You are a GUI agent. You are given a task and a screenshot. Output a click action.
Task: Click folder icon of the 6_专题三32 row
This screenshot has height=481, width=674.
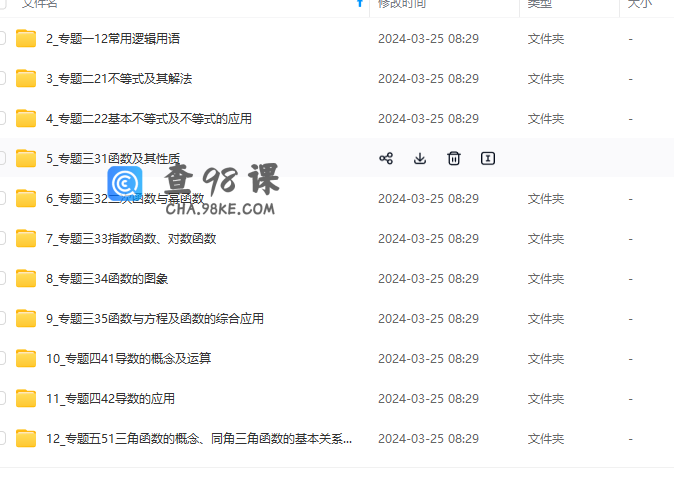[x=26, y=198]
